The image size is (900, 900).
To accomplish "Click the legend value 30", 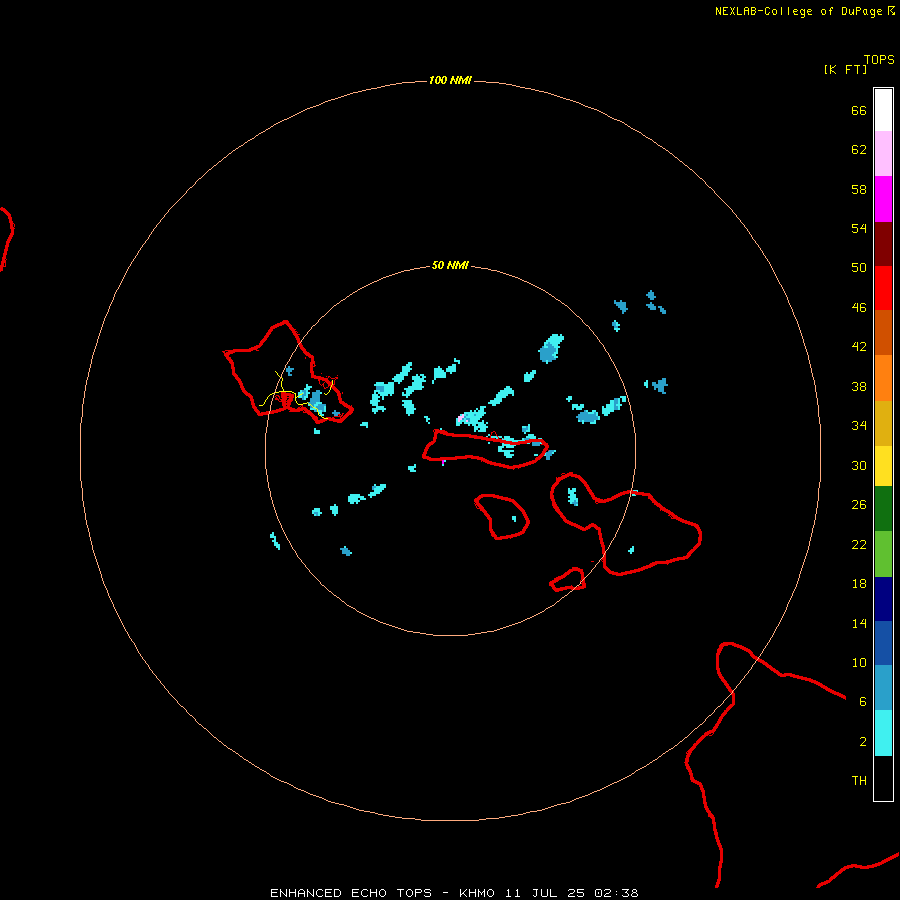I will tap(859, 465).
